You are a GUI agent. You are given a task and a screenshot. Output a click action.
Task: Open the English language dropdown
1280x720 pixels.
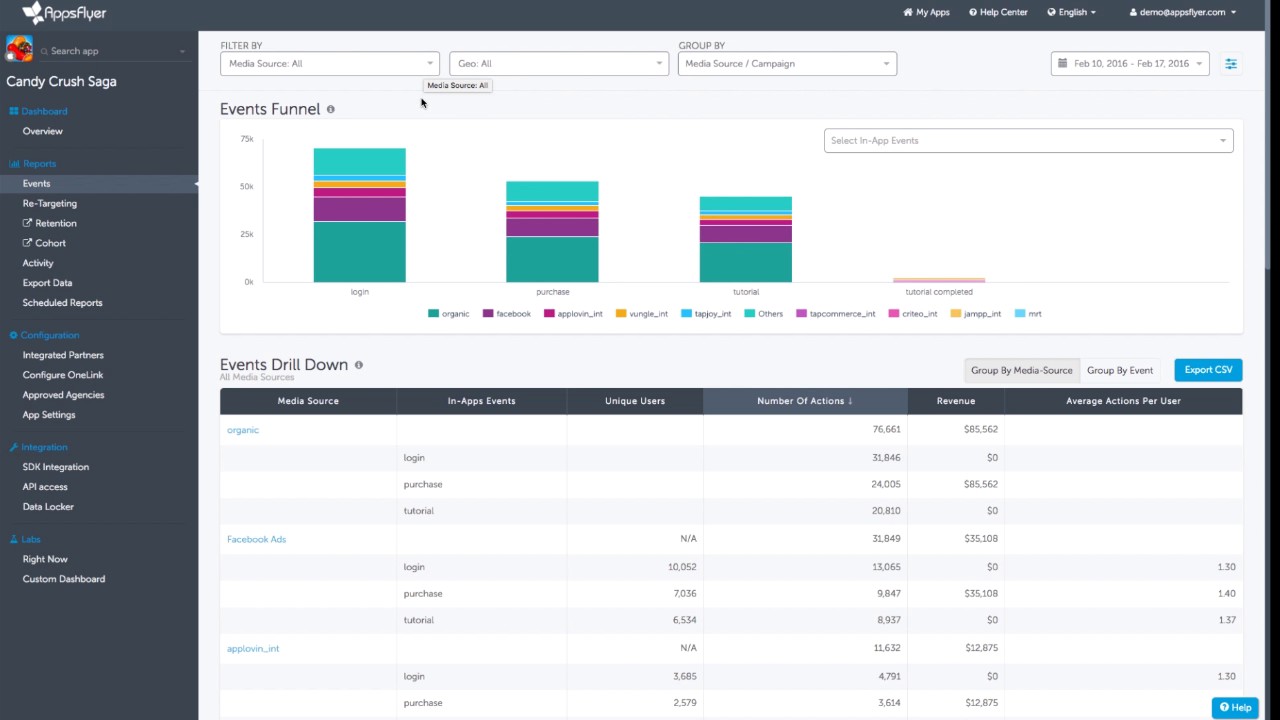[1071, 12]
